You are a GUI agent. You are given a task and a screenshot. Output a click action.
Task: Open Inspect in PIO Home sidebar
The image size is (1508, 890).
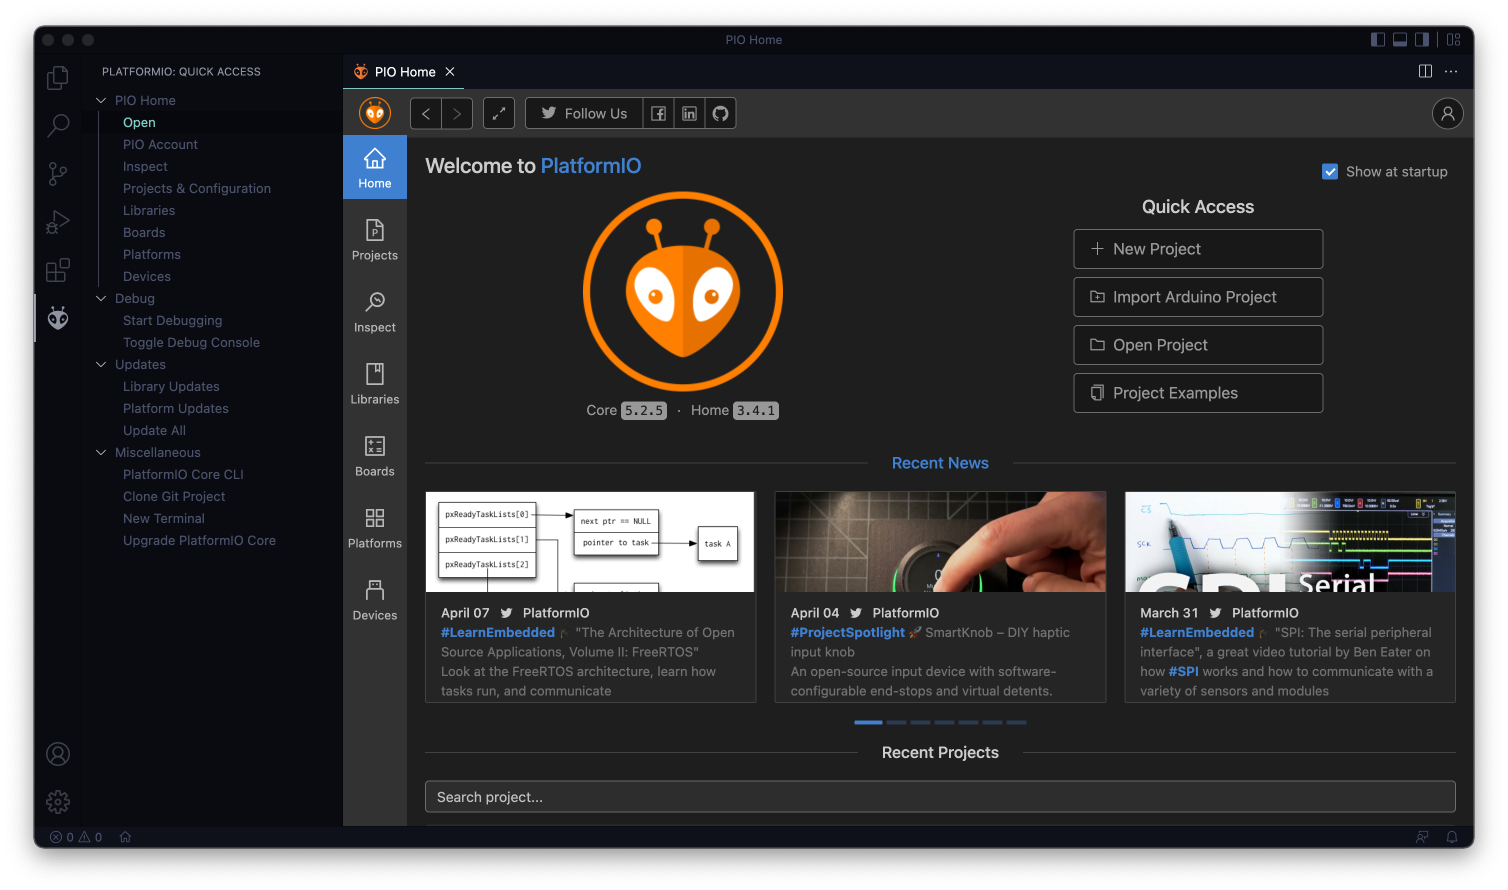[375, 313]
